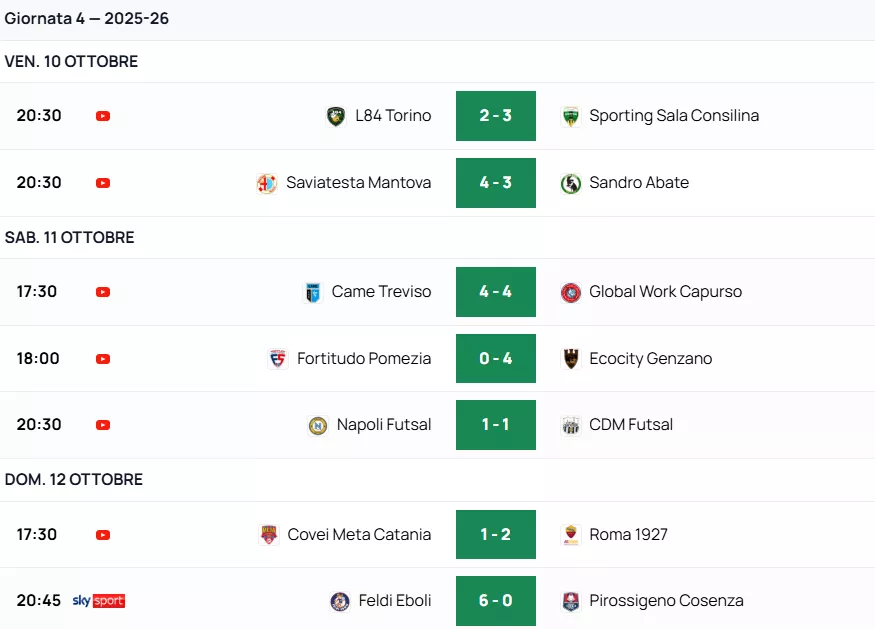Viewport: 875px width, 629px height.
Task: Click the Giornata 4 — 2025-26 heading
Action: (87, 19)
